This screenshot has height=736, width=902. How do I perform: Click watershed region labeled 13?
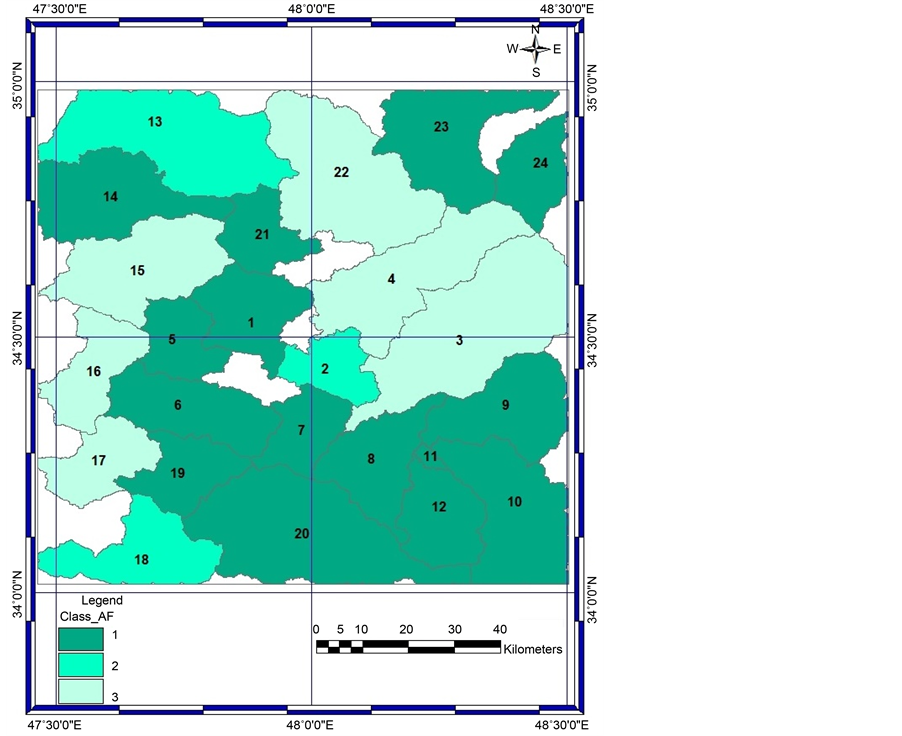coord(155,122)
